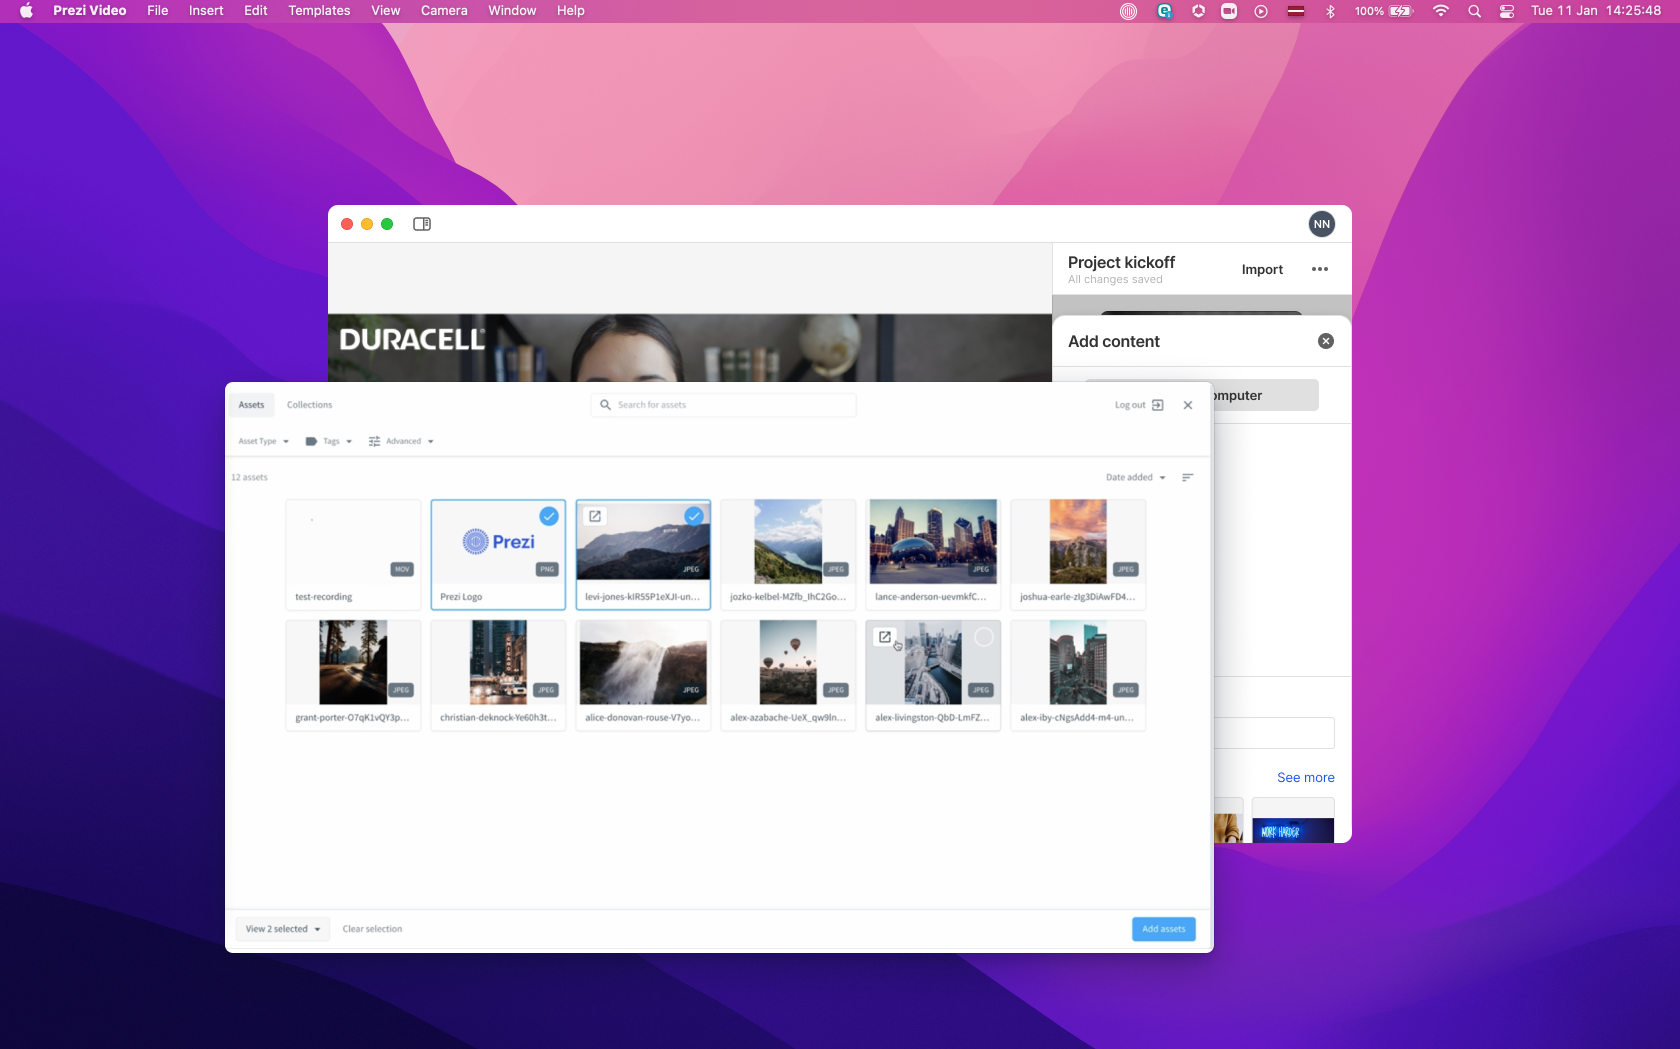Open levi-jones image in external preview
This screenshot has height=1049, width=1680.
coord(595,516)
